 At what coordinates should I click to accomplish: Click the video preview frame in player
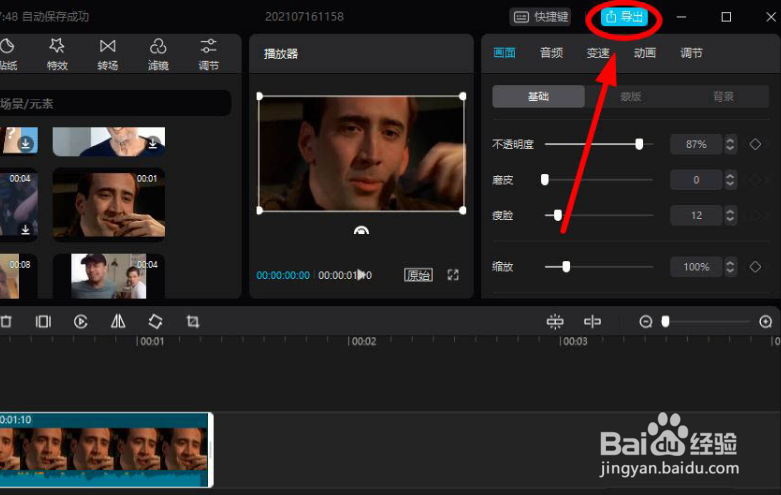pos(361,153)
